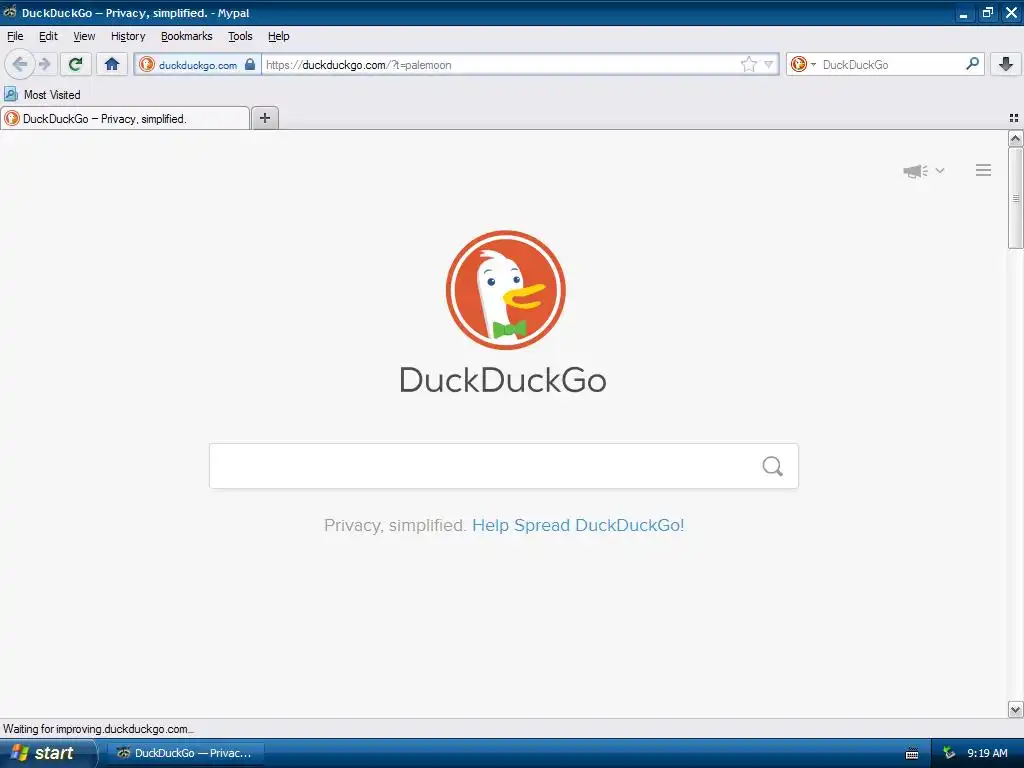Show all tabs with the grid icon
This screenshot has height=768, width=1024.
[x=1014, y=118]
